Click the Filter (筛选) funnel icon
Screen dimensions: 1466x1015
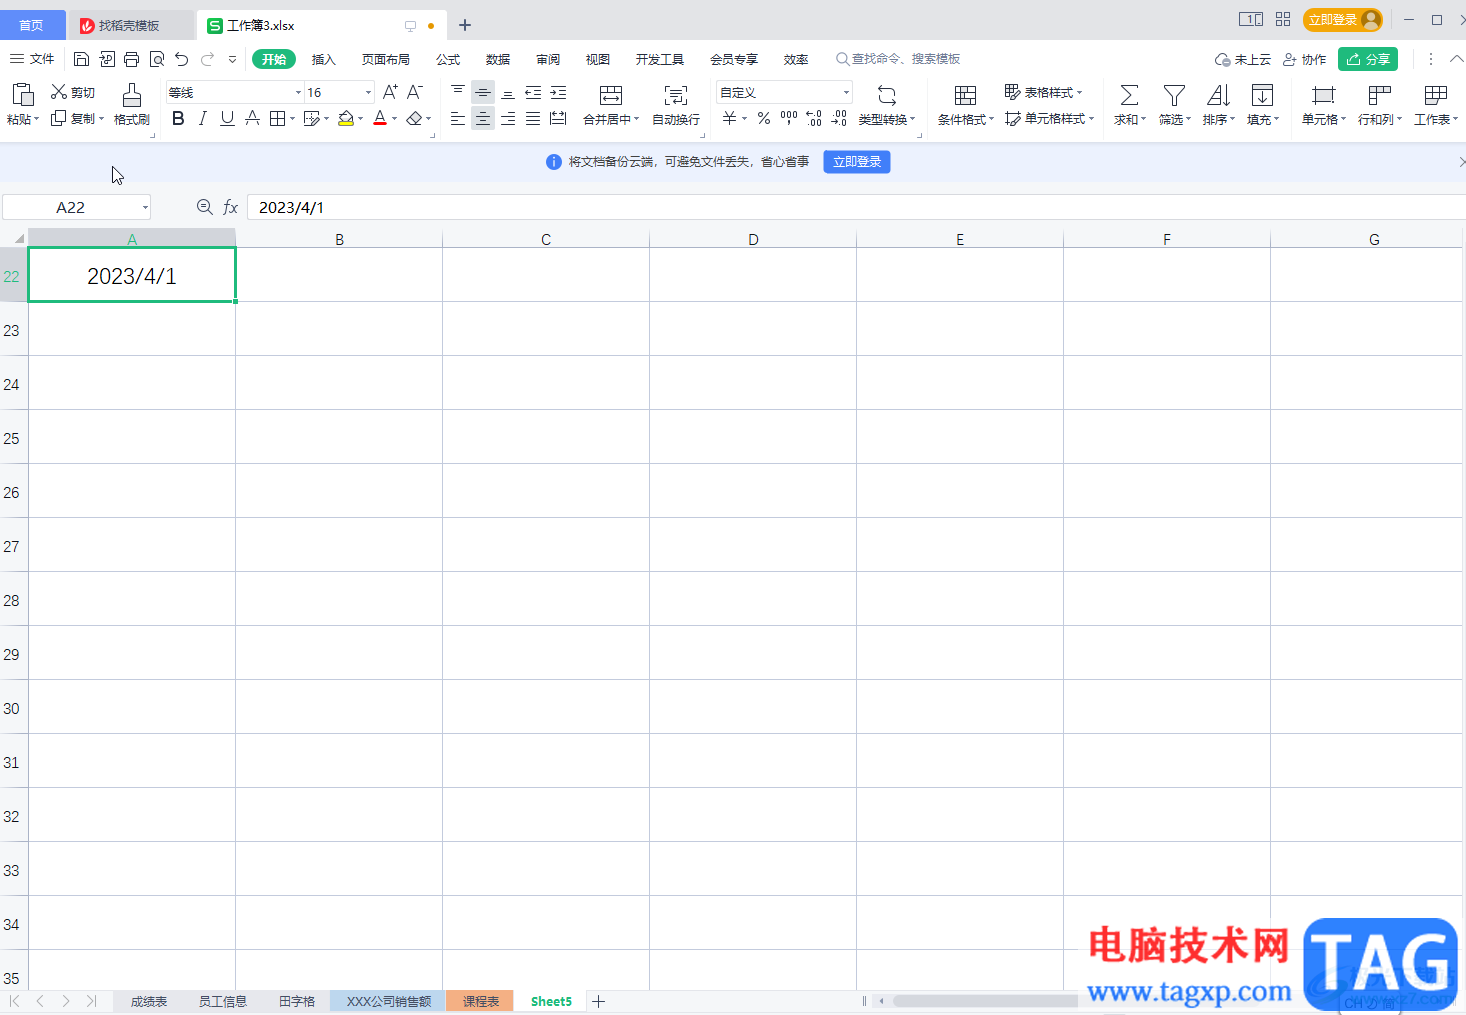[1174, 95]
